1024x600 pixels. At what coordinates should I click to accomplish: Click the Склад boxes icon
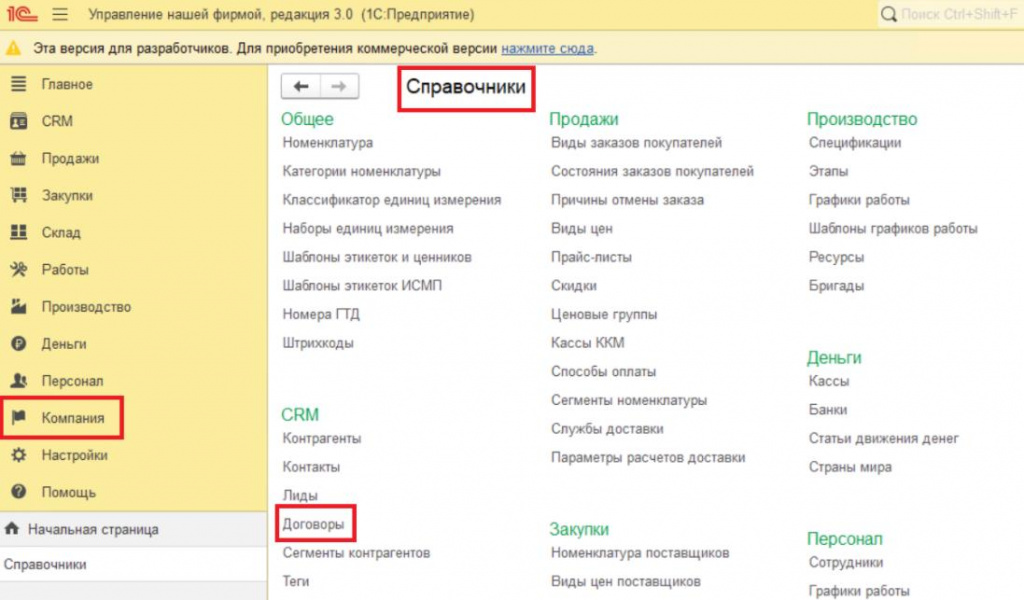19,232
